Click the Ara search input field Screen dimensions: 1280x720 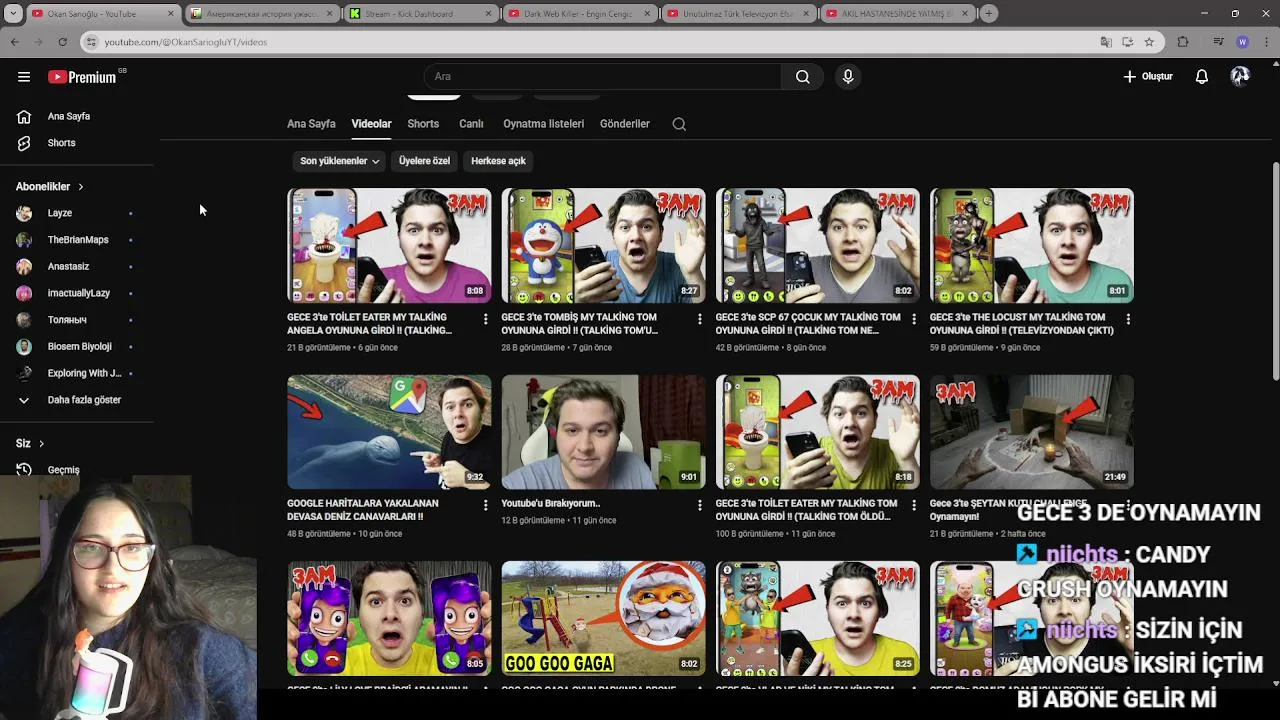point(603,77)
